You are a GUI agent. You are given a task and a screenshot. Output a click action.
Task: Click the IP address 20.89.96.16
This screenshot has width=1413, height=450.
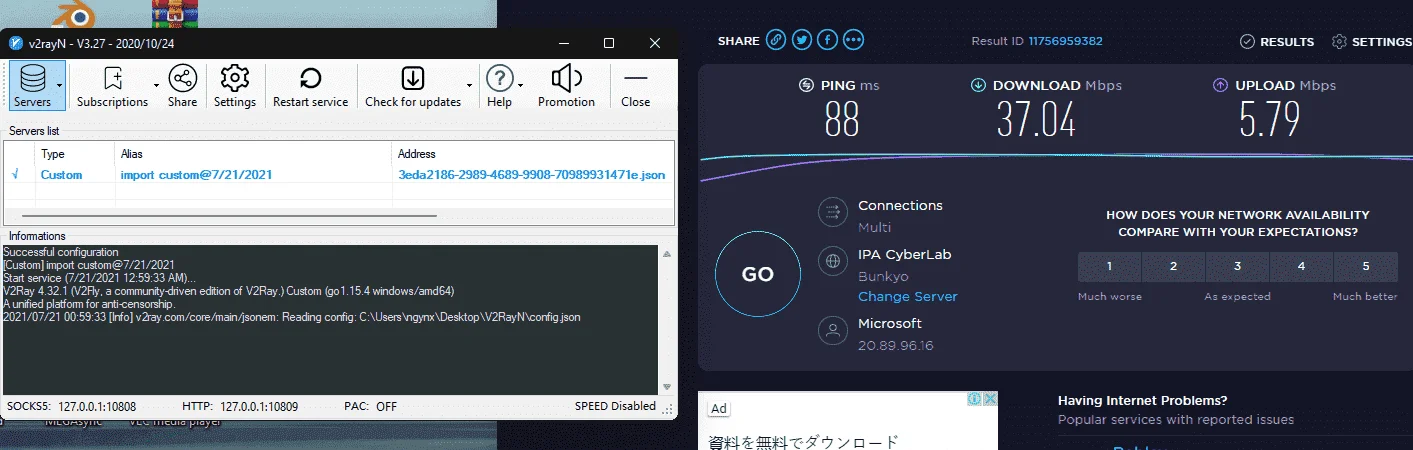896,346
